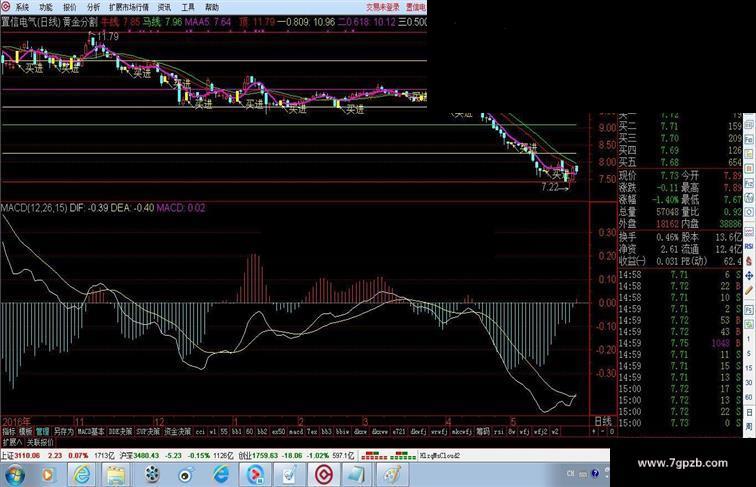Switch to the cci indicator

200,432
